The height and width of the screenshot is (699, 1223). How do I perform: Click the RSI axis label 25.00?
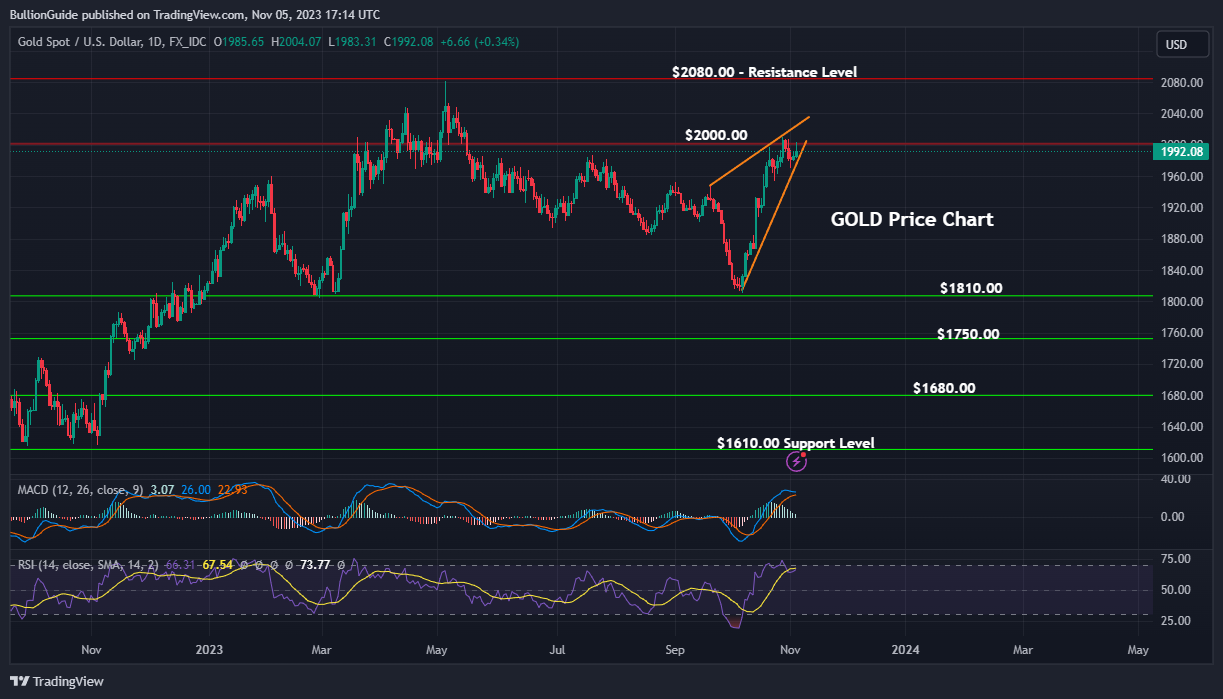click(x=1173, y=621)
